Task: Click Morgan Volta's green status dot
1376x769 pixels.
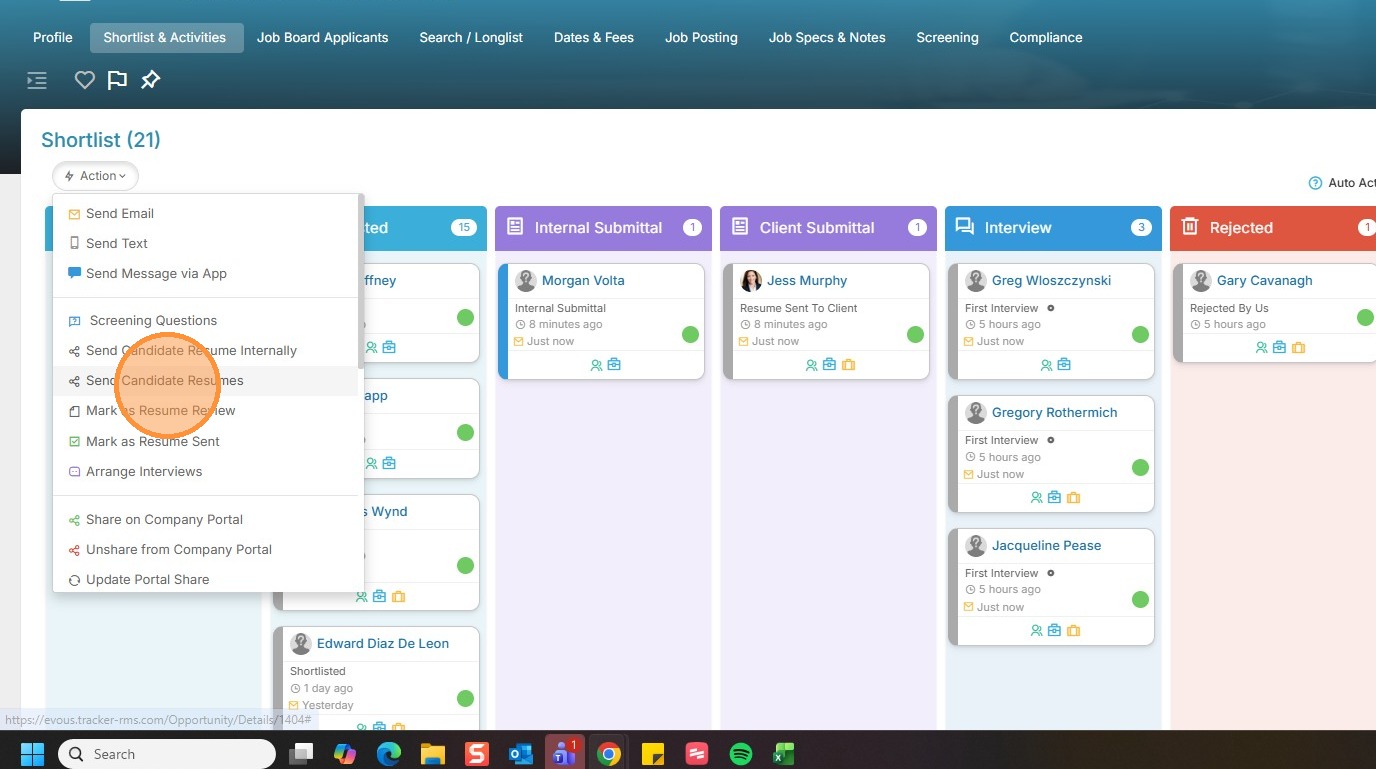Action: [x=690, y=334]
